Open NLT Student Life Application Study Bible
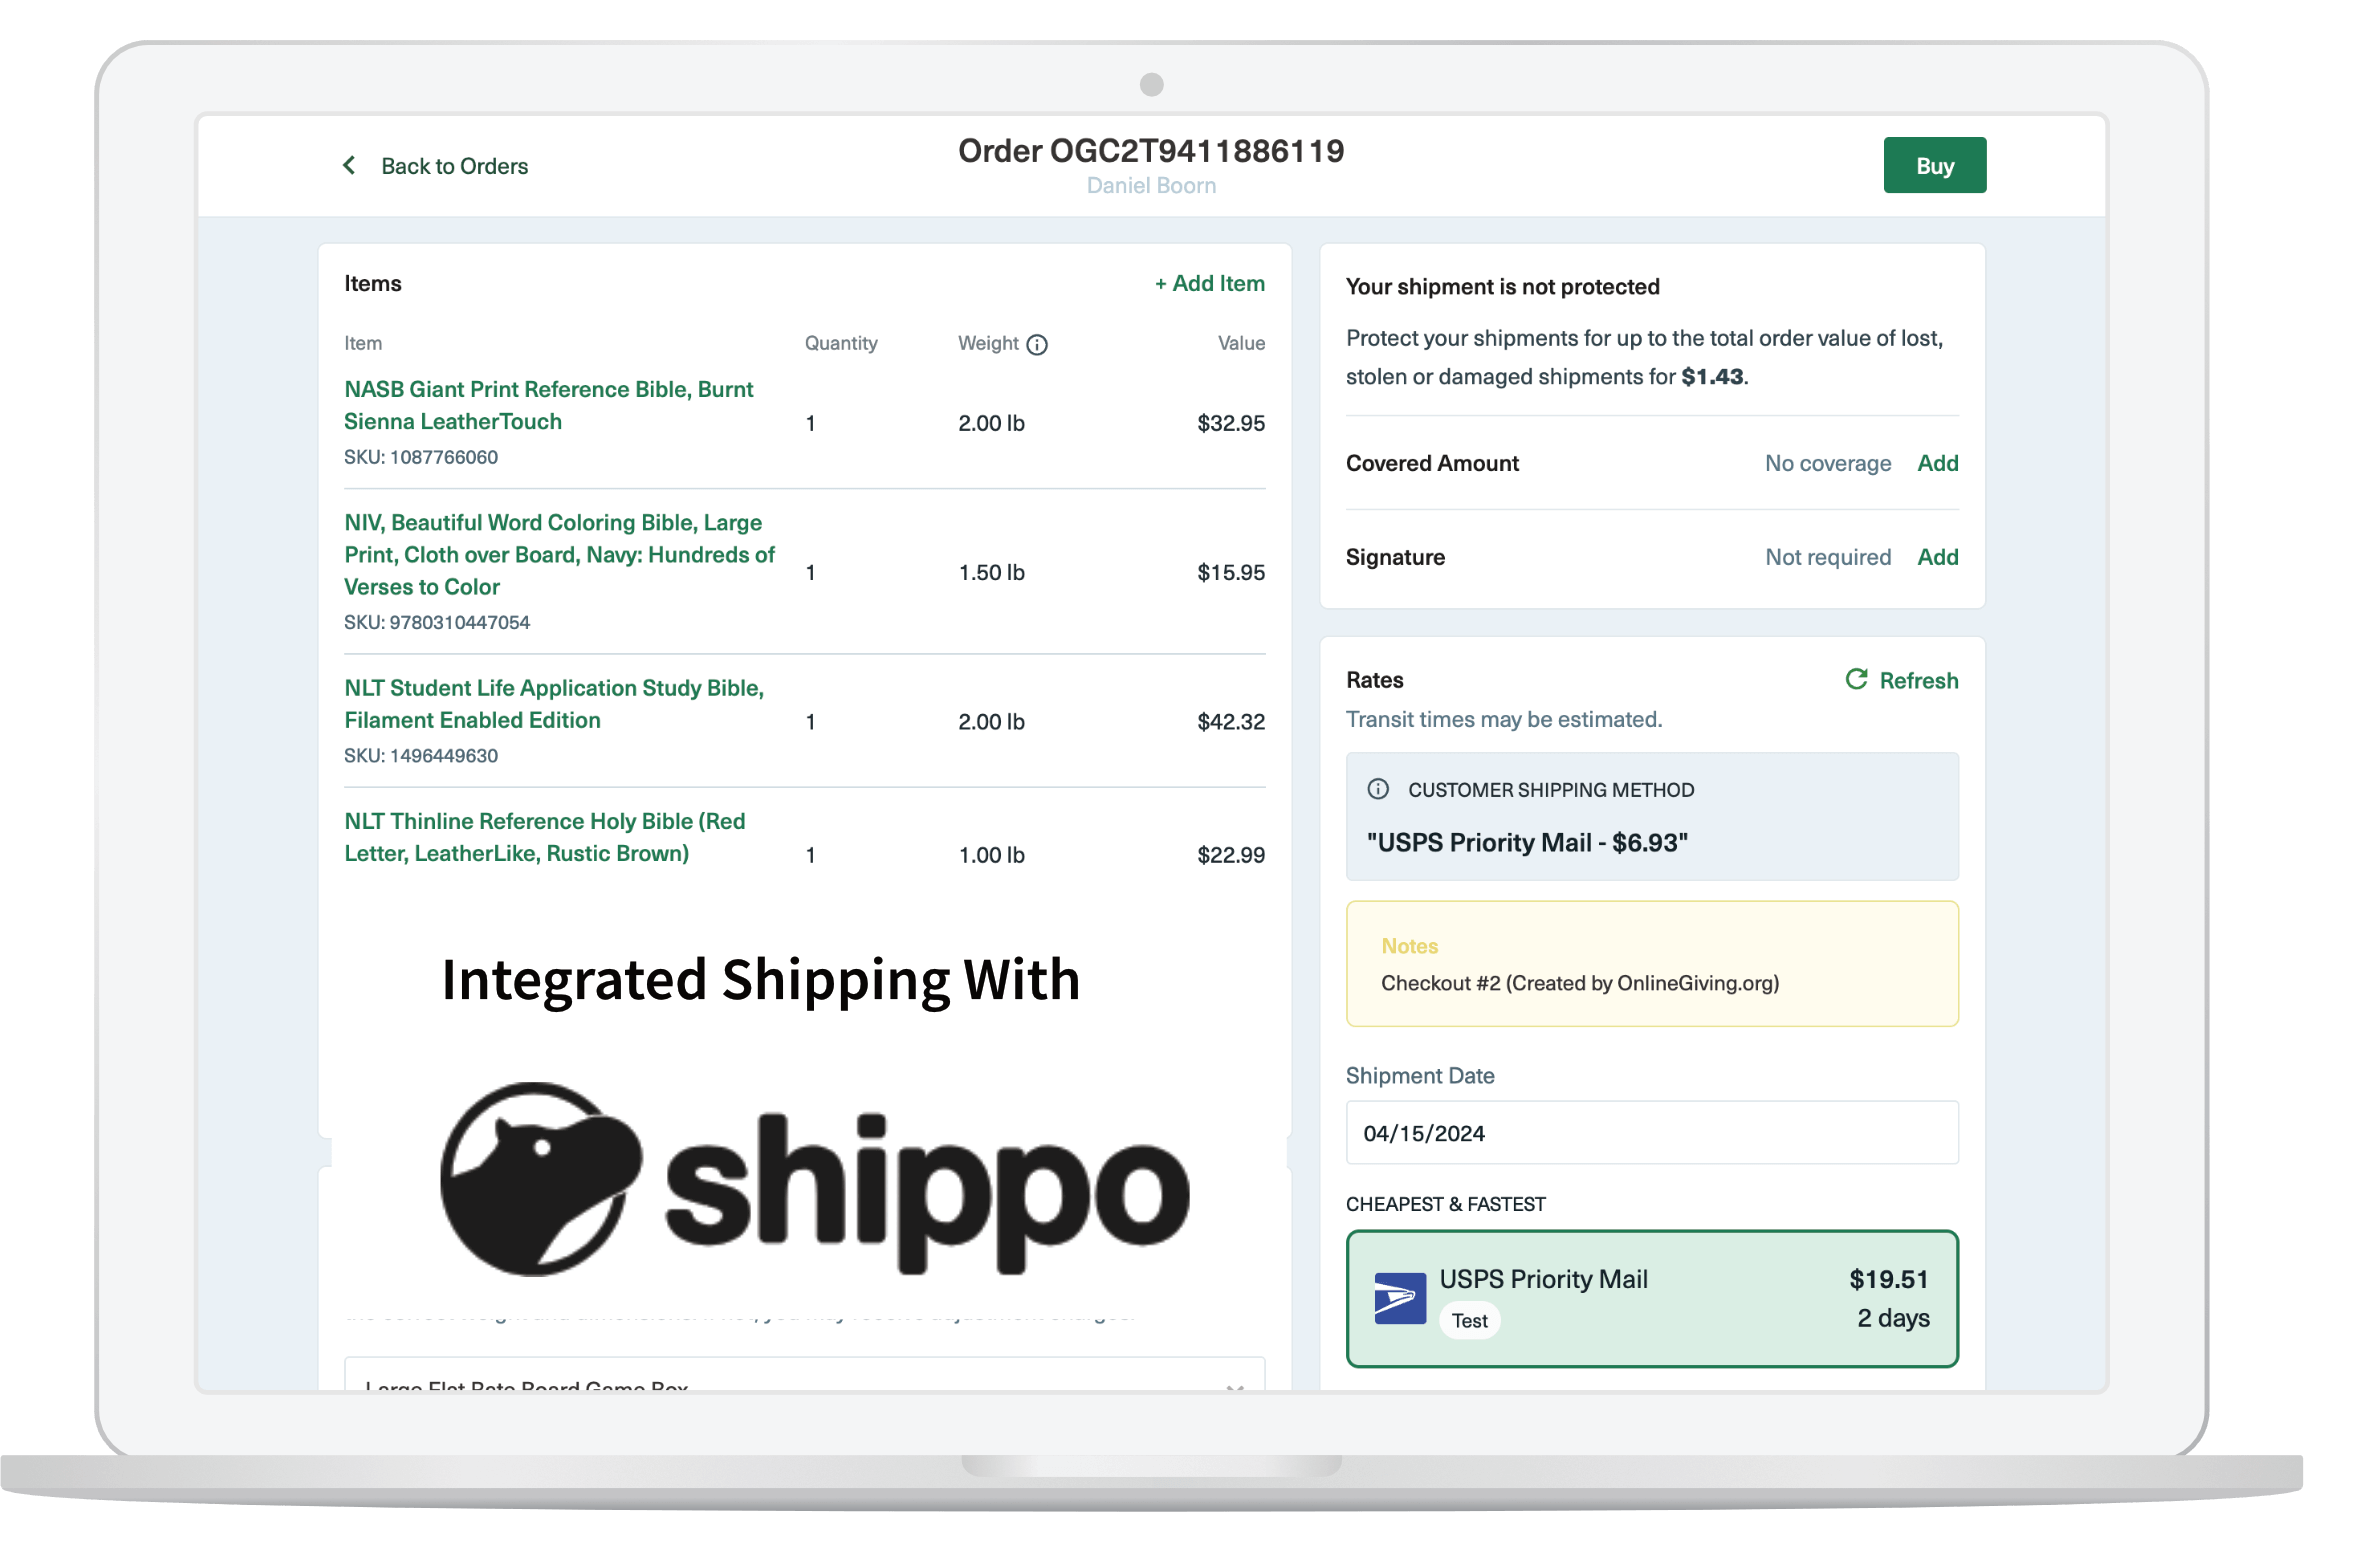Image resolution: width=2379 pixels, height=1543 pixels. 554,704
